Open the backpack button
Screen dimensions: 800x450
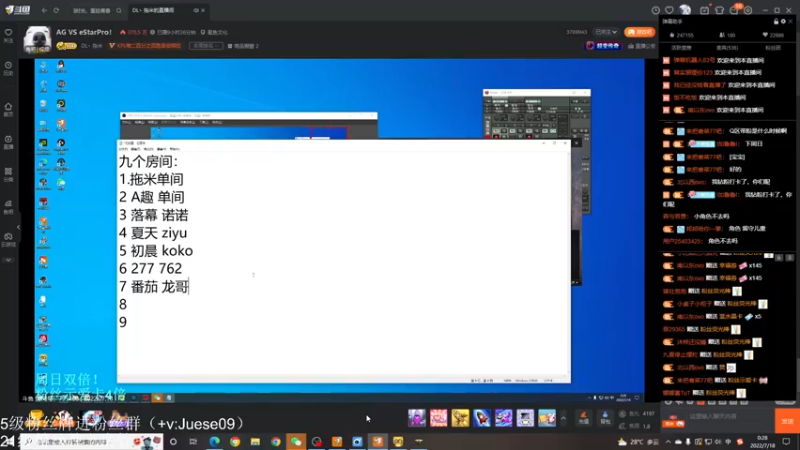605,418
